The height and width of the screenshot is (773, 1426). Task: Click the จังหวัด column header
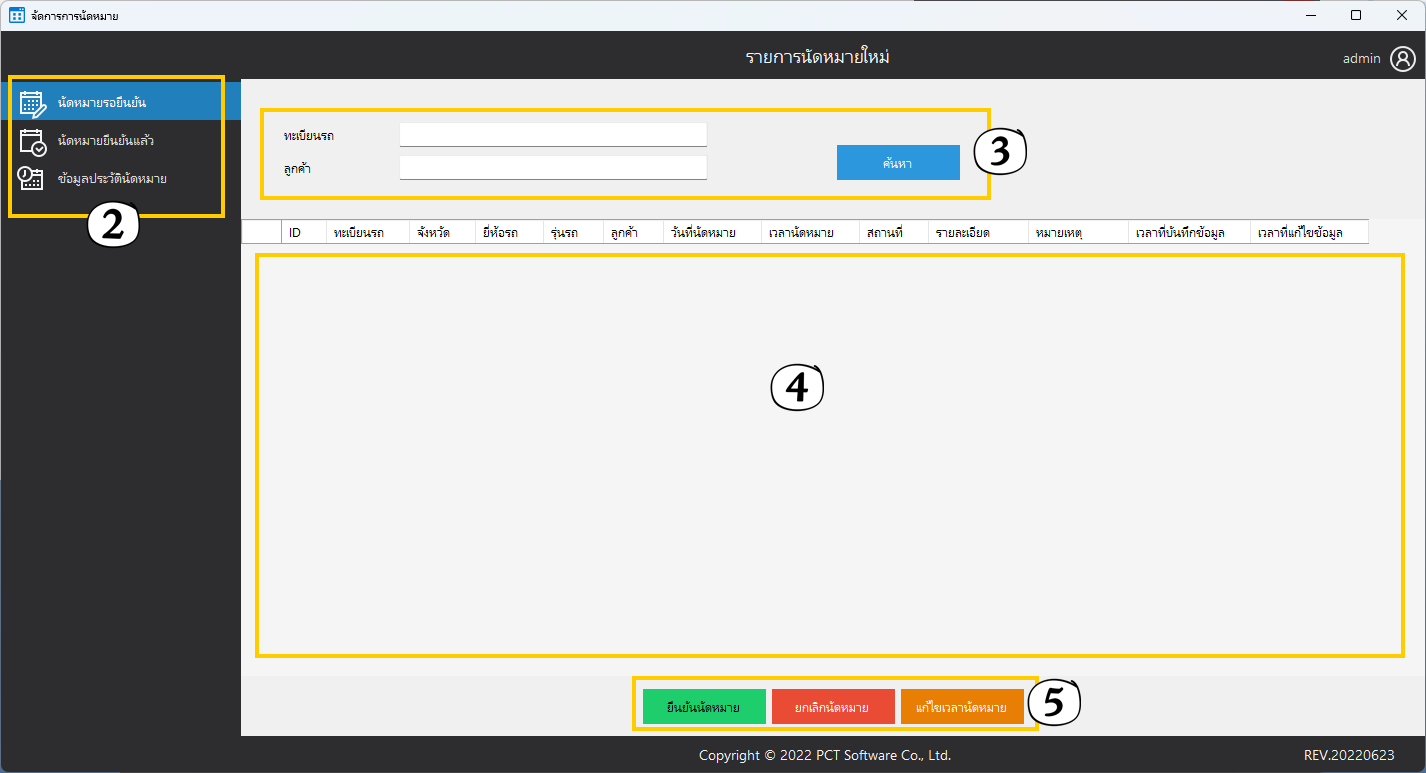[433, 232]
